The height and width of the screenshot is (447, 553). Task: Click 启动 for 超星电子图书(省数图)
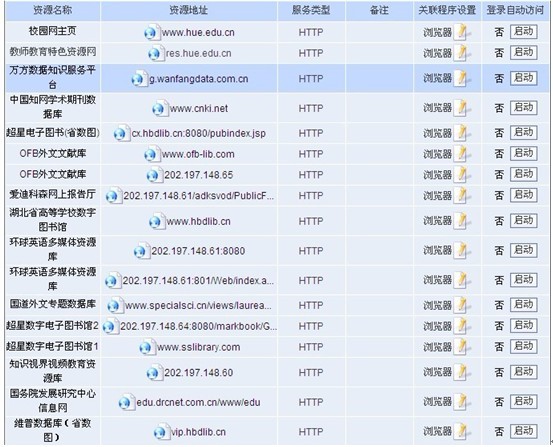pyautogui.click(x=524, y=133)
